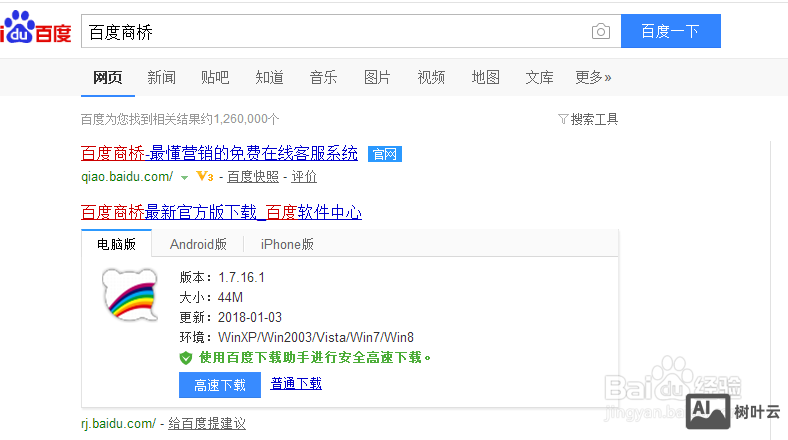Switch to 视频 search tab

[x=431, y=77]
